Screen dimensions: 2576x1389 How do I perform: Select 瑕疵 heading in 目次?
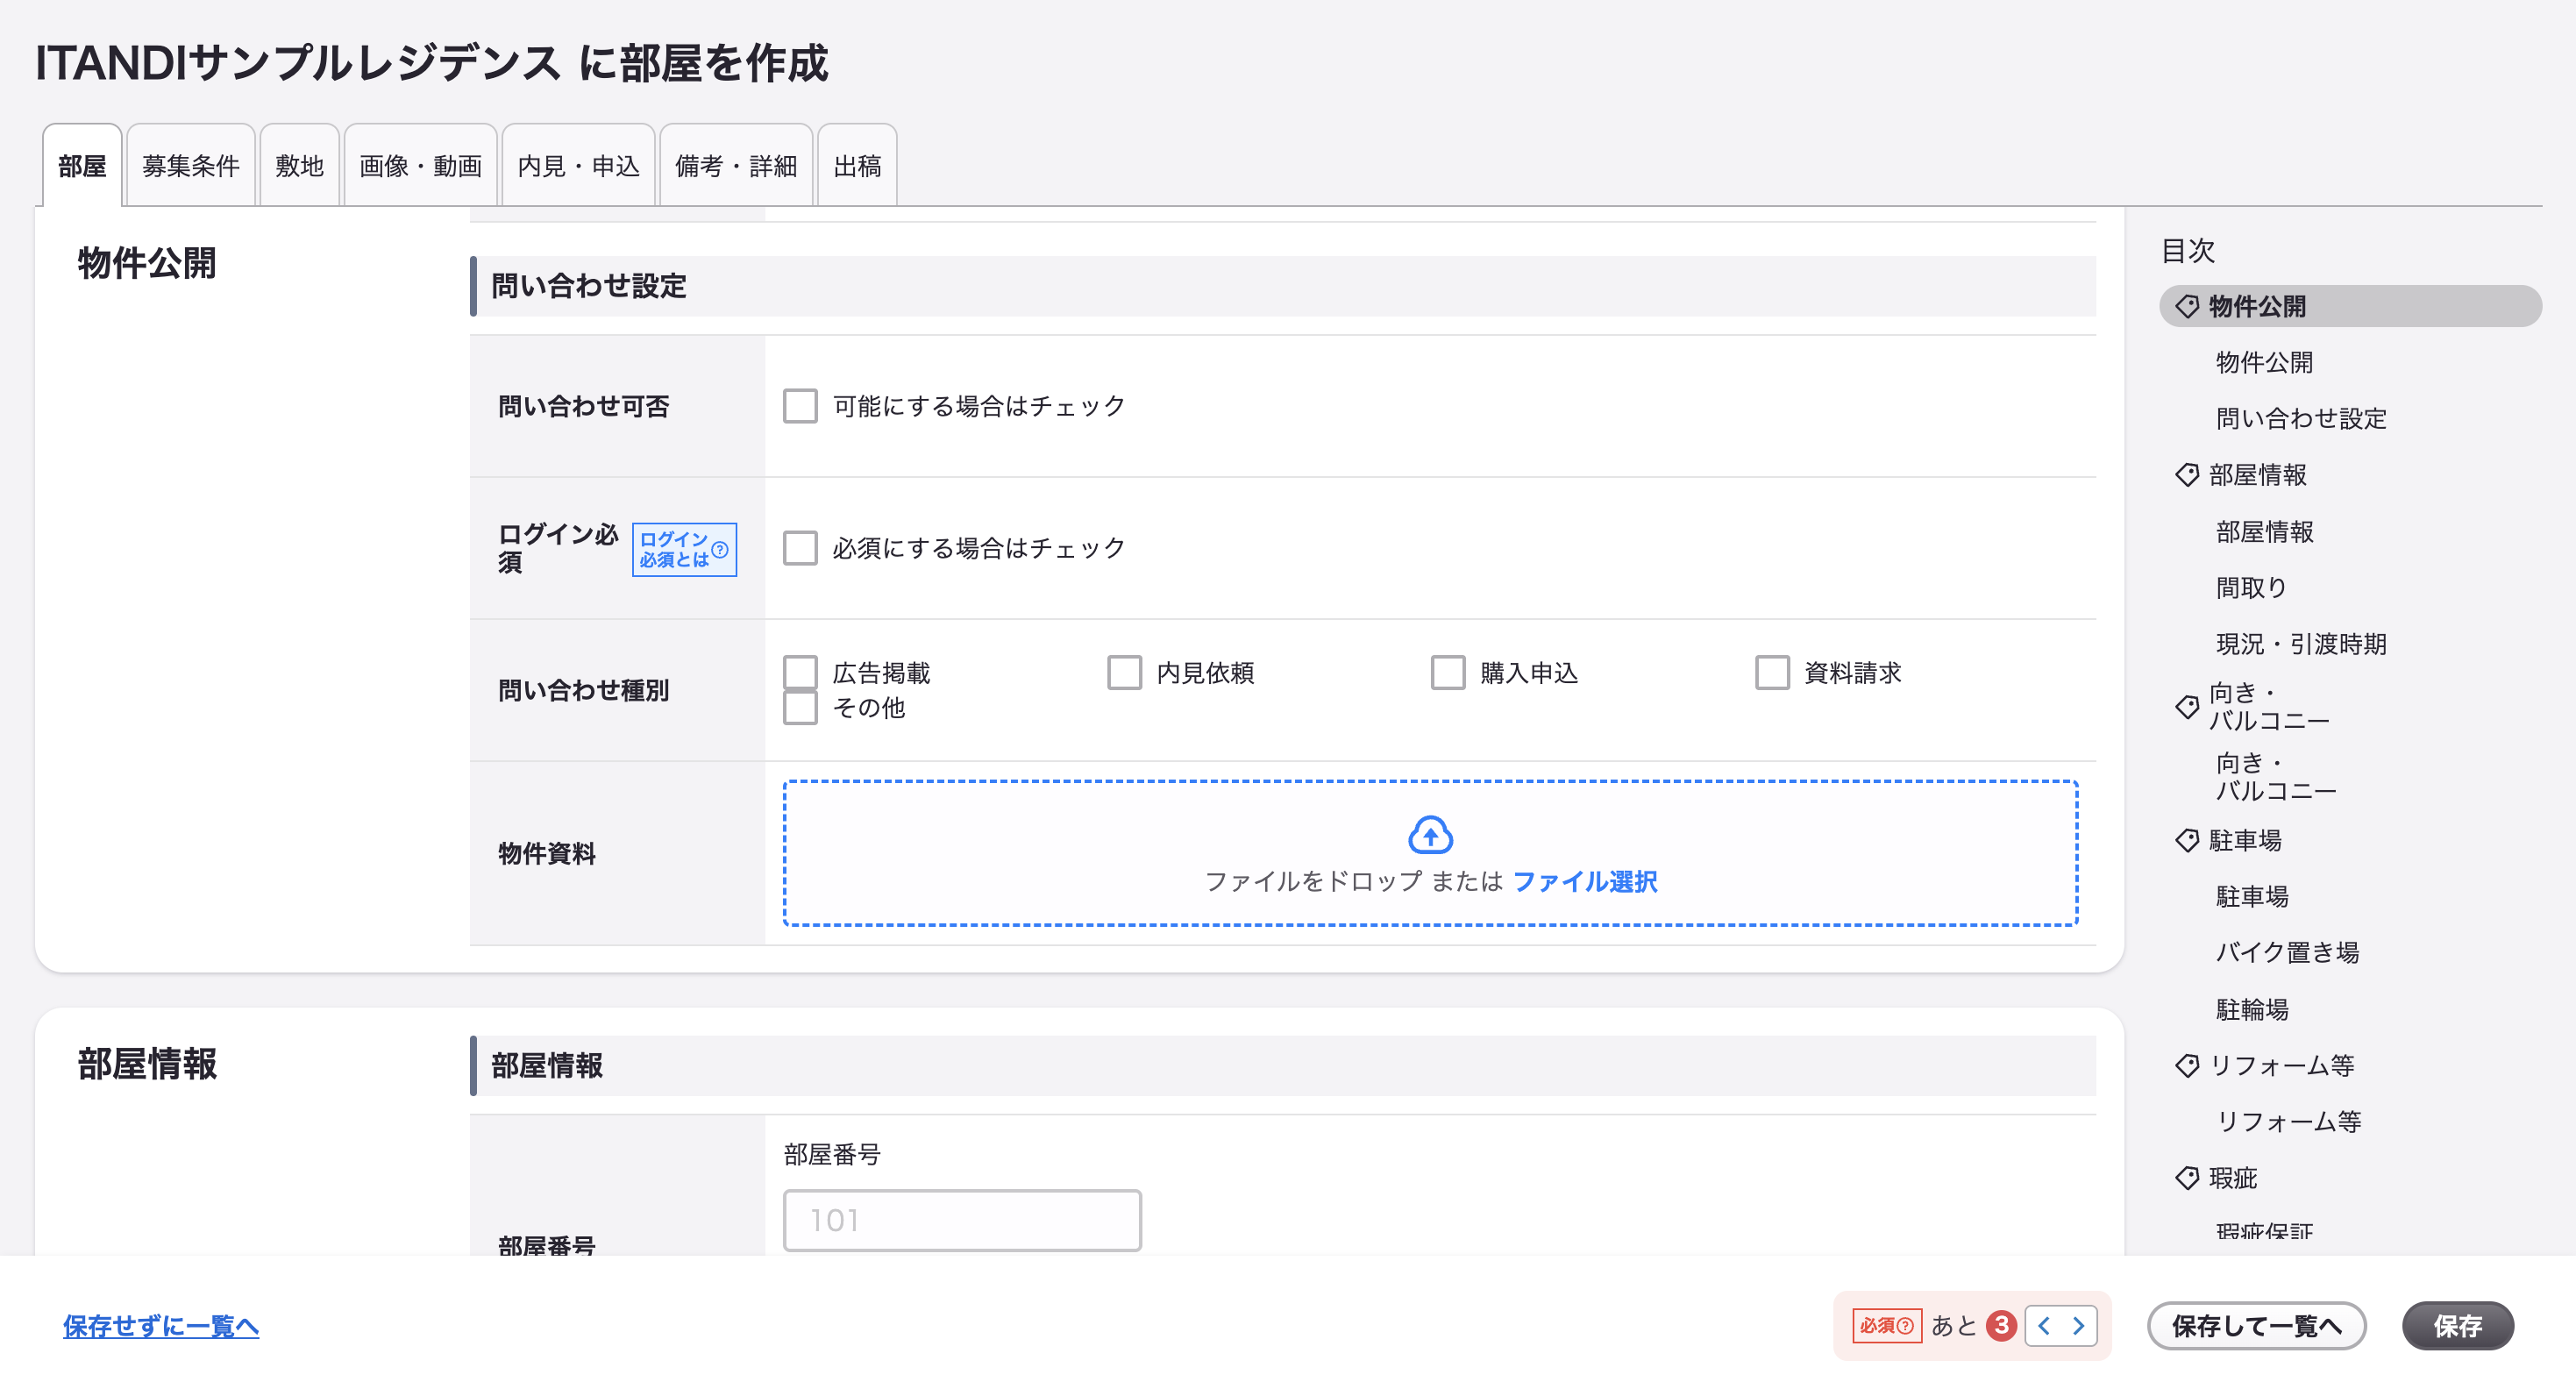click(2233, 1178)
